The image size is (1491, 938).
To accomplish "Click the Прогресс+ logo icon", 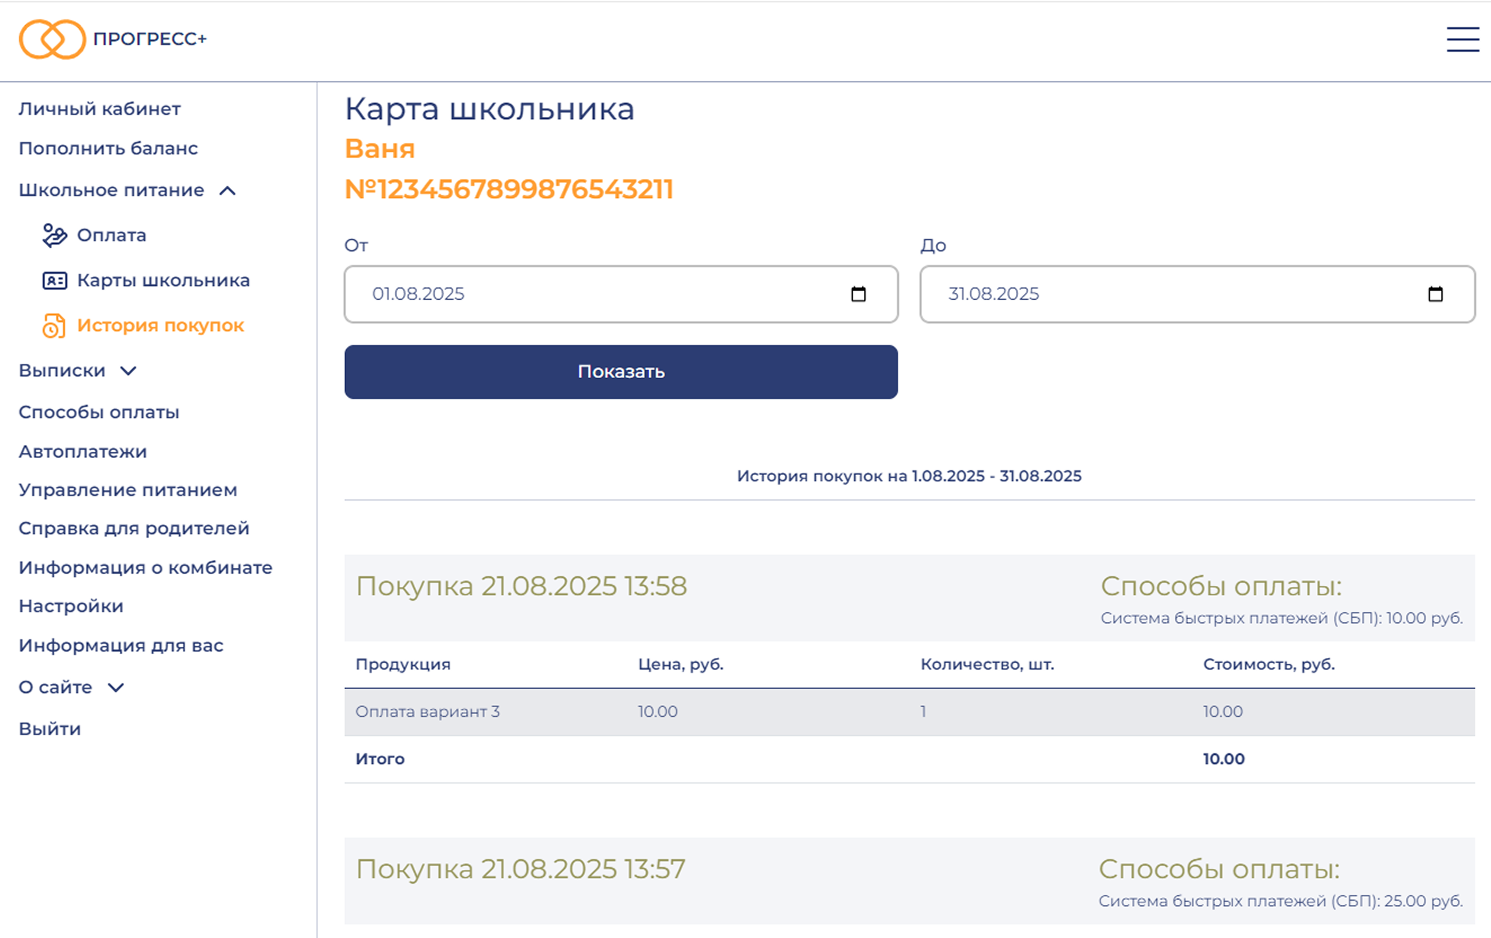I will 52,40.
